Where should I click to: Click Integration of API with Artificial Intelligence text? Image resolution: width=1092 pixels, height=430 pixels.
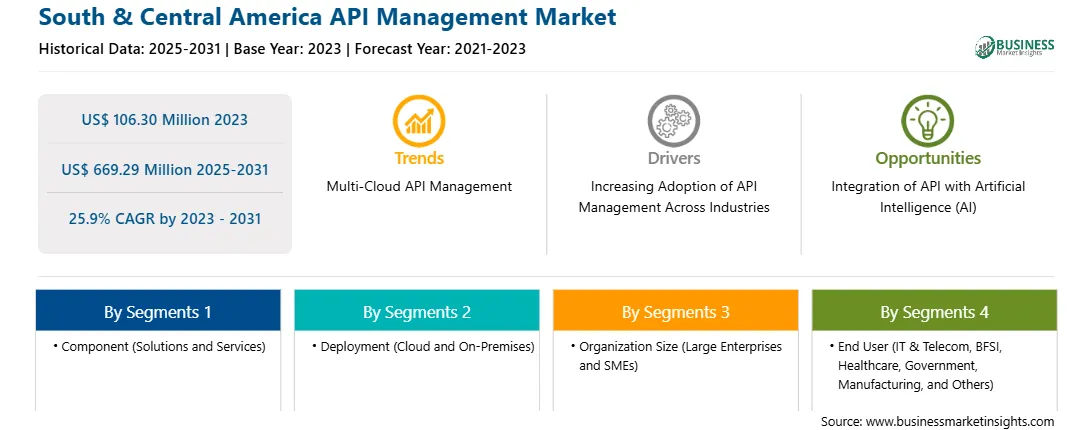click(x=928, y=197)
